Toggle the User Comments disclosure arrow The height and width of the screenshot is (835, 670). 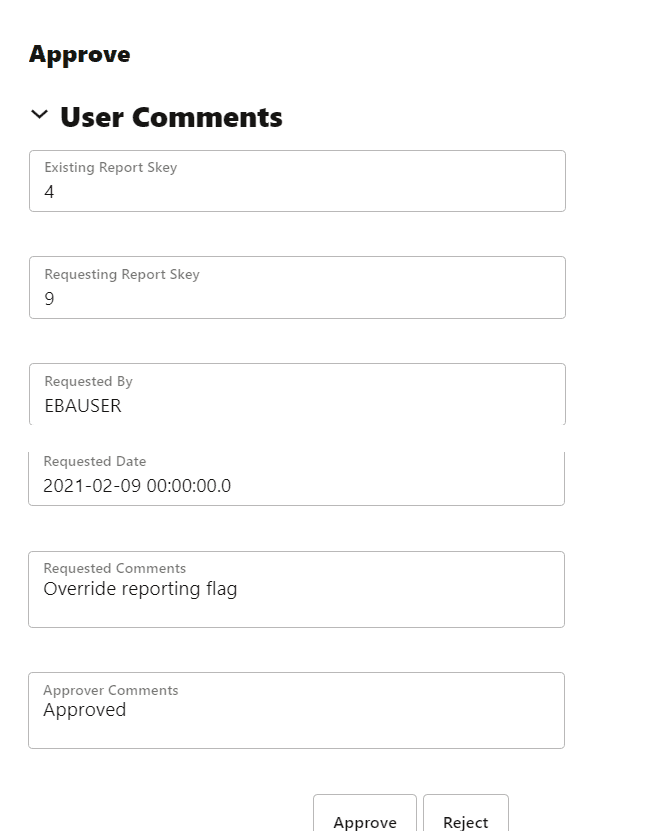pyautogui.click(x=40, y=115)
